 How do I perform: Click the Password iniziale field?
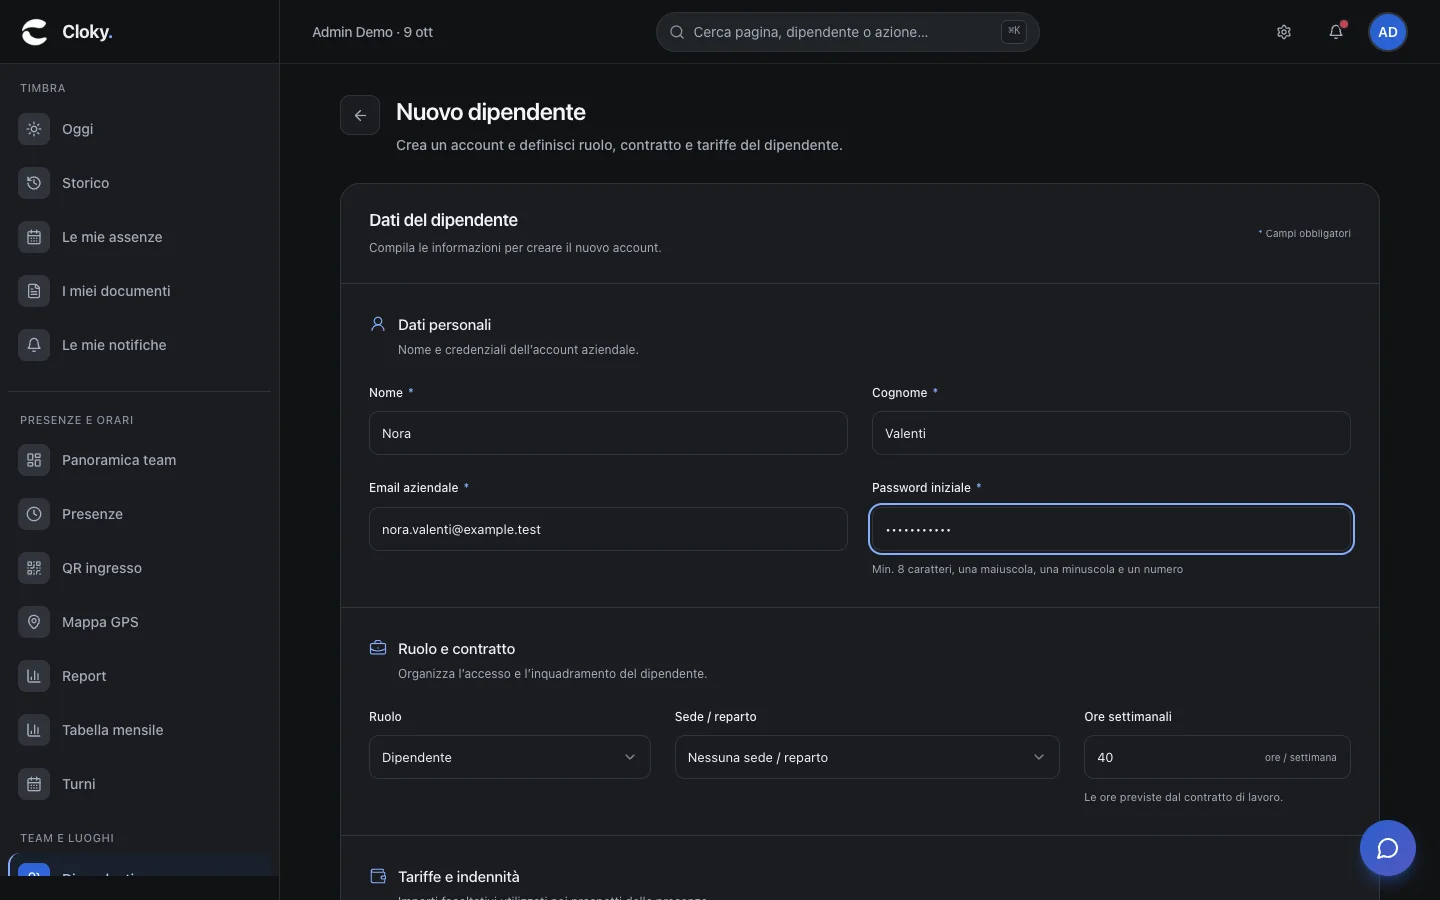tap(1111, 529)
